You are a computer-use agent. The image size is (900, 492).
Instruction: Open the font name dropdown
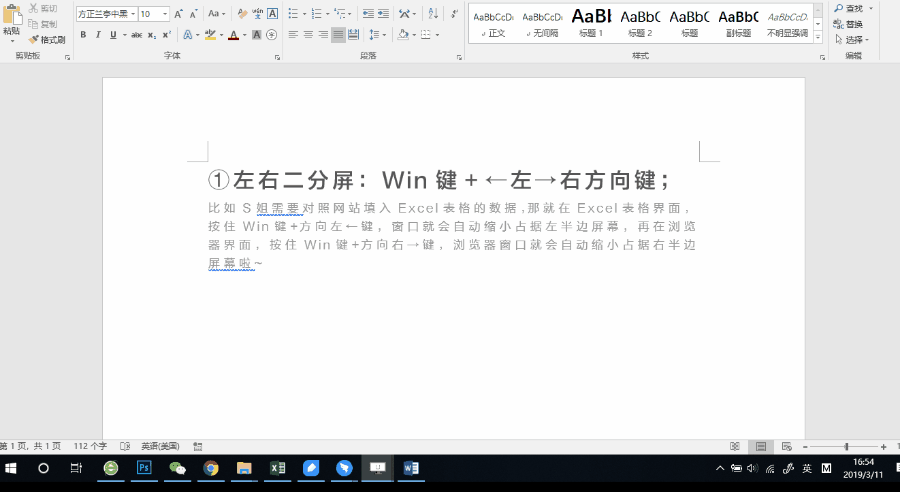131,14
